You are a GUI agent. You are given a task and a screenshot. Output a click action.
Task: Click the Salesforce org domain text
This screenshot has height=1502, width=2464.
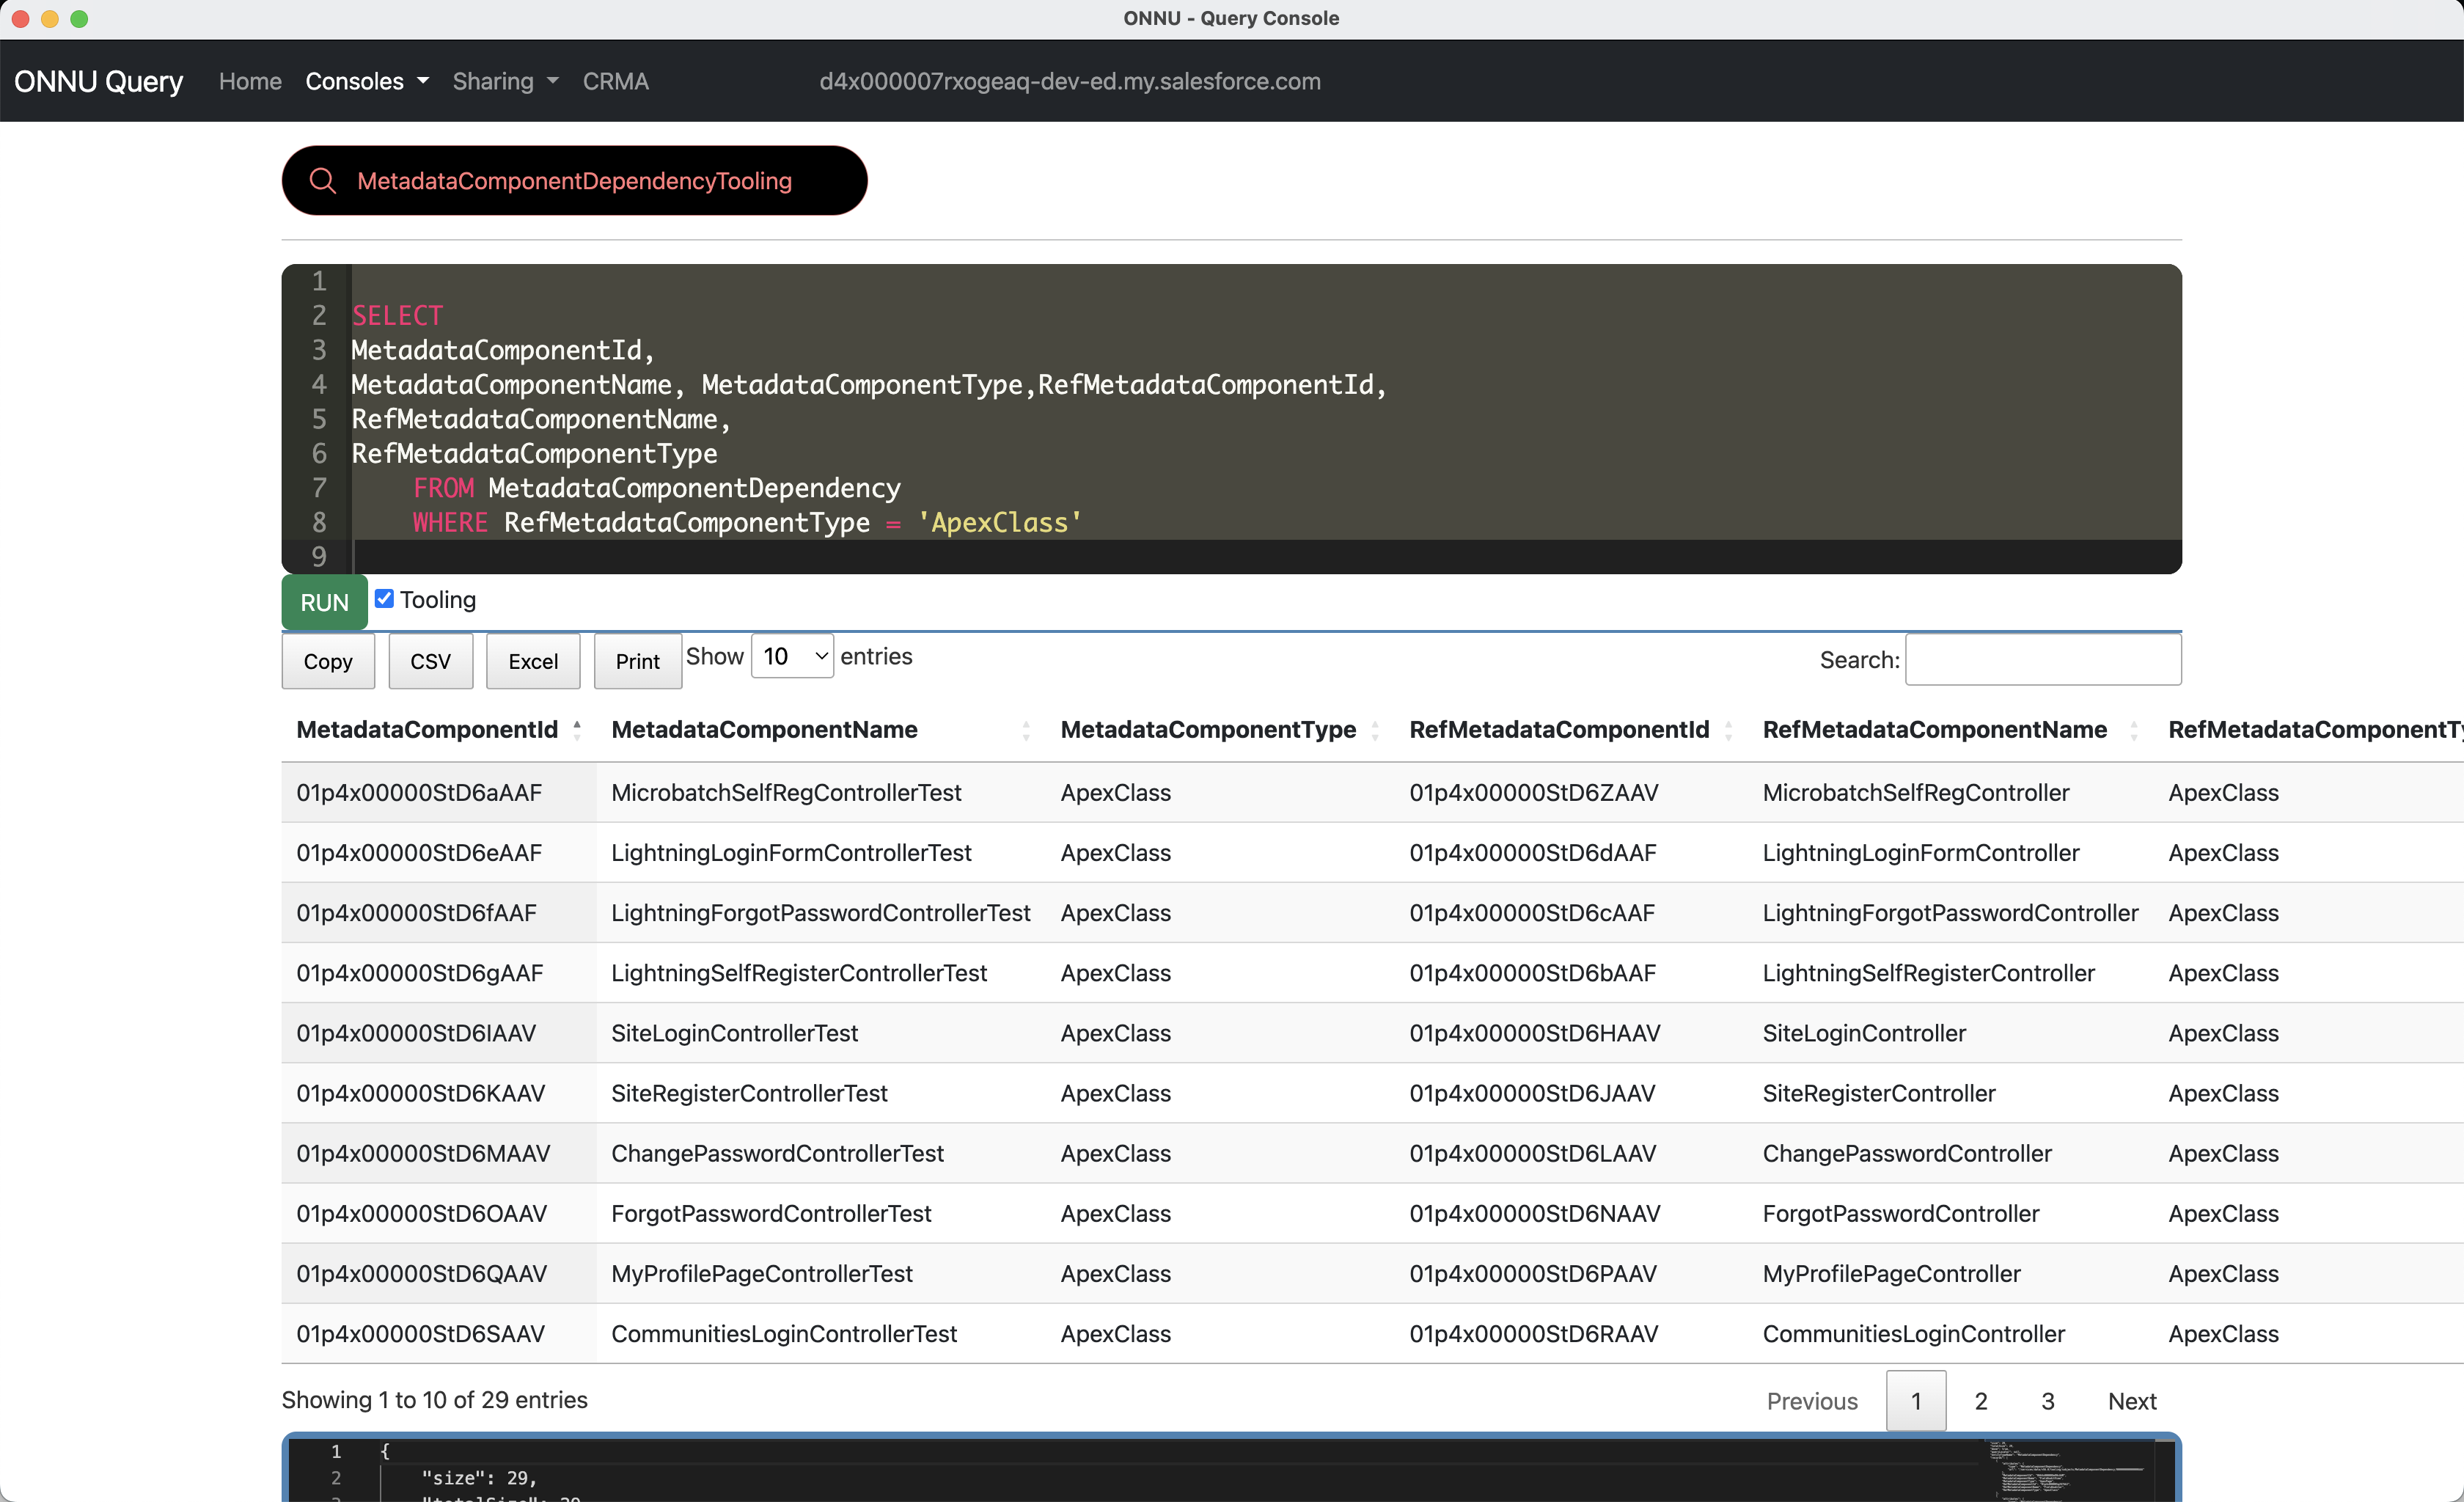coord(1070,81)
